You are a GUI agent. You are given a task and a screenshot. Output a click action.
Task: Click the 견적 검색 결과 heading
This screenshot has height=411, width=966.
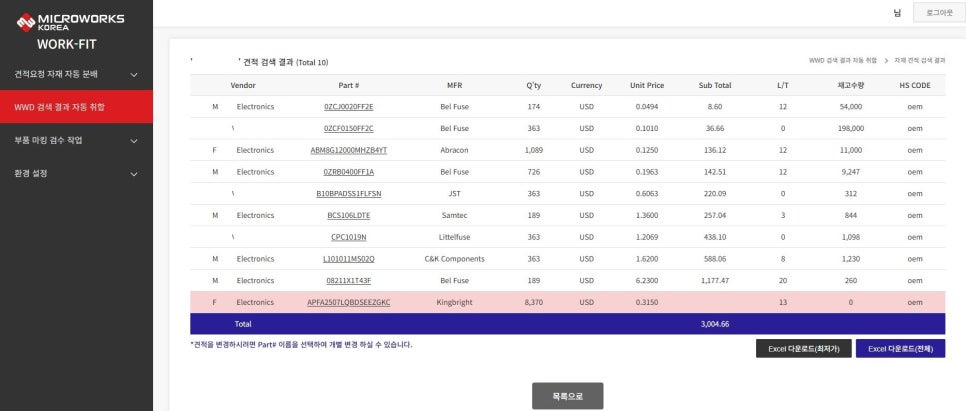269,62
